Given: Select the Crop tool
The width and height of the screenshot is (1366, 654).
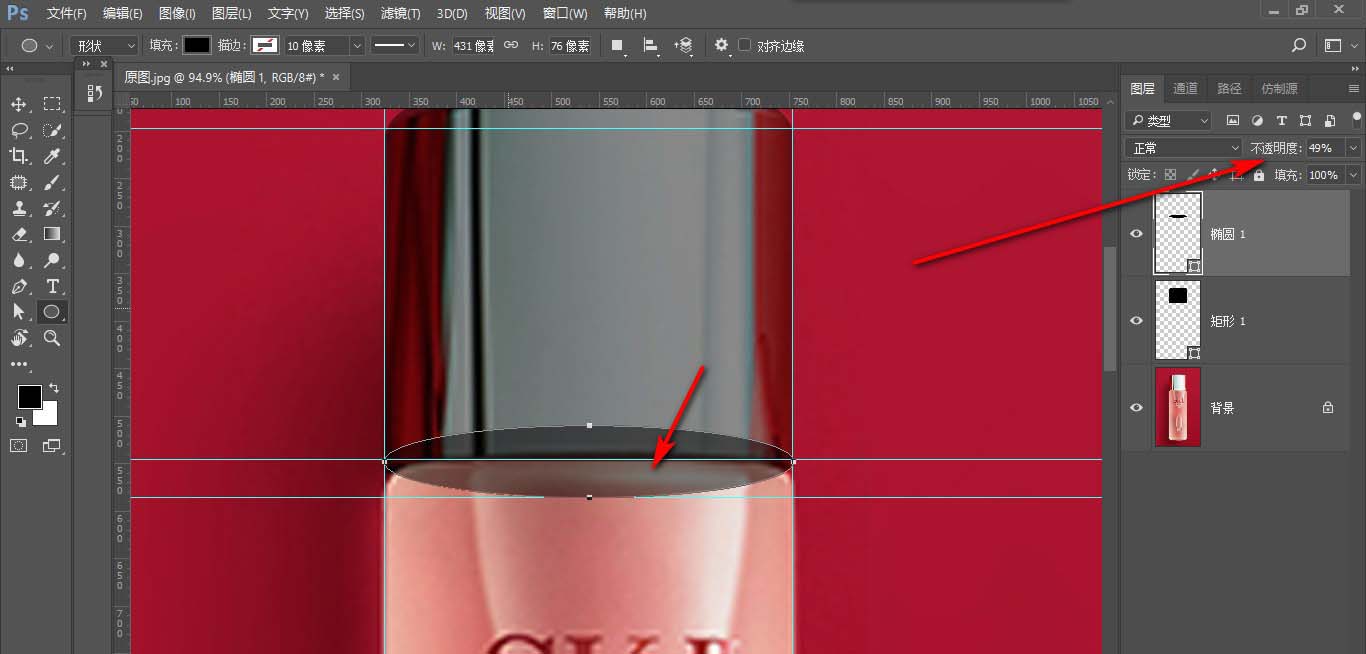Looking at the screenshot, I should tap(19, 156).
